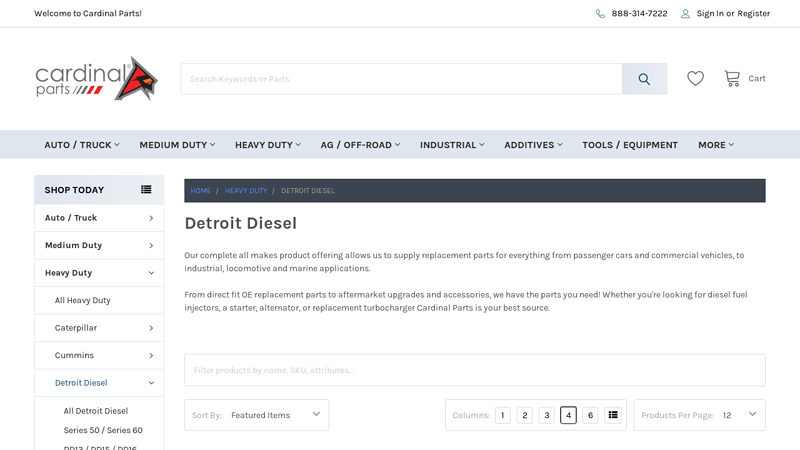Image resolution: width=800 pixels, height=450 pixels.
Task: Open the Cart text link
Action: pos(757,78)
